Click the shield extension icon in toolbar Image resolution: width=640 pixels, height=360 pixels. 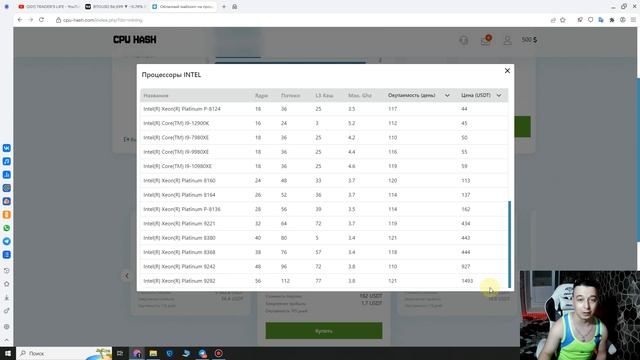[x=590, y=20]
